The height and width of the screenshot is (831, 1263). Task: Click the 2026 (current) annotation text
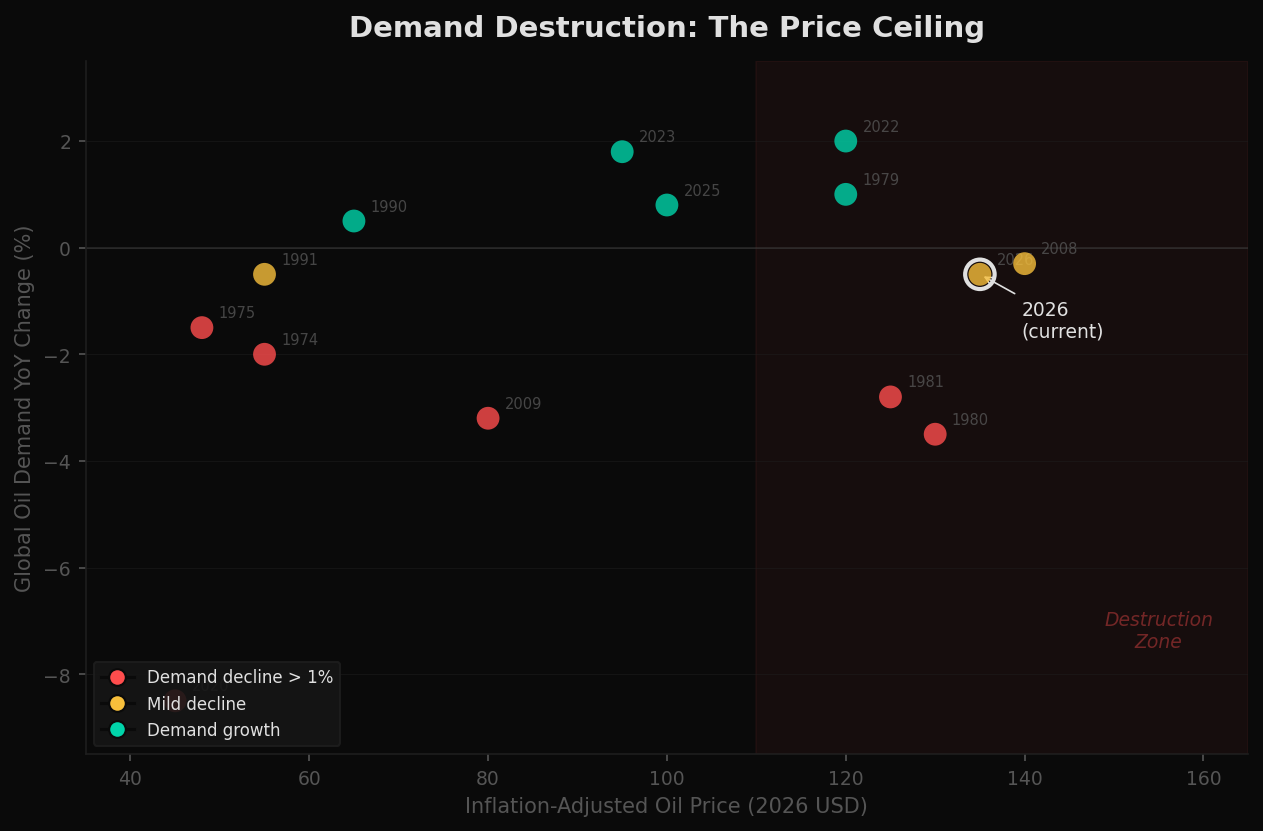[1062, 319]
